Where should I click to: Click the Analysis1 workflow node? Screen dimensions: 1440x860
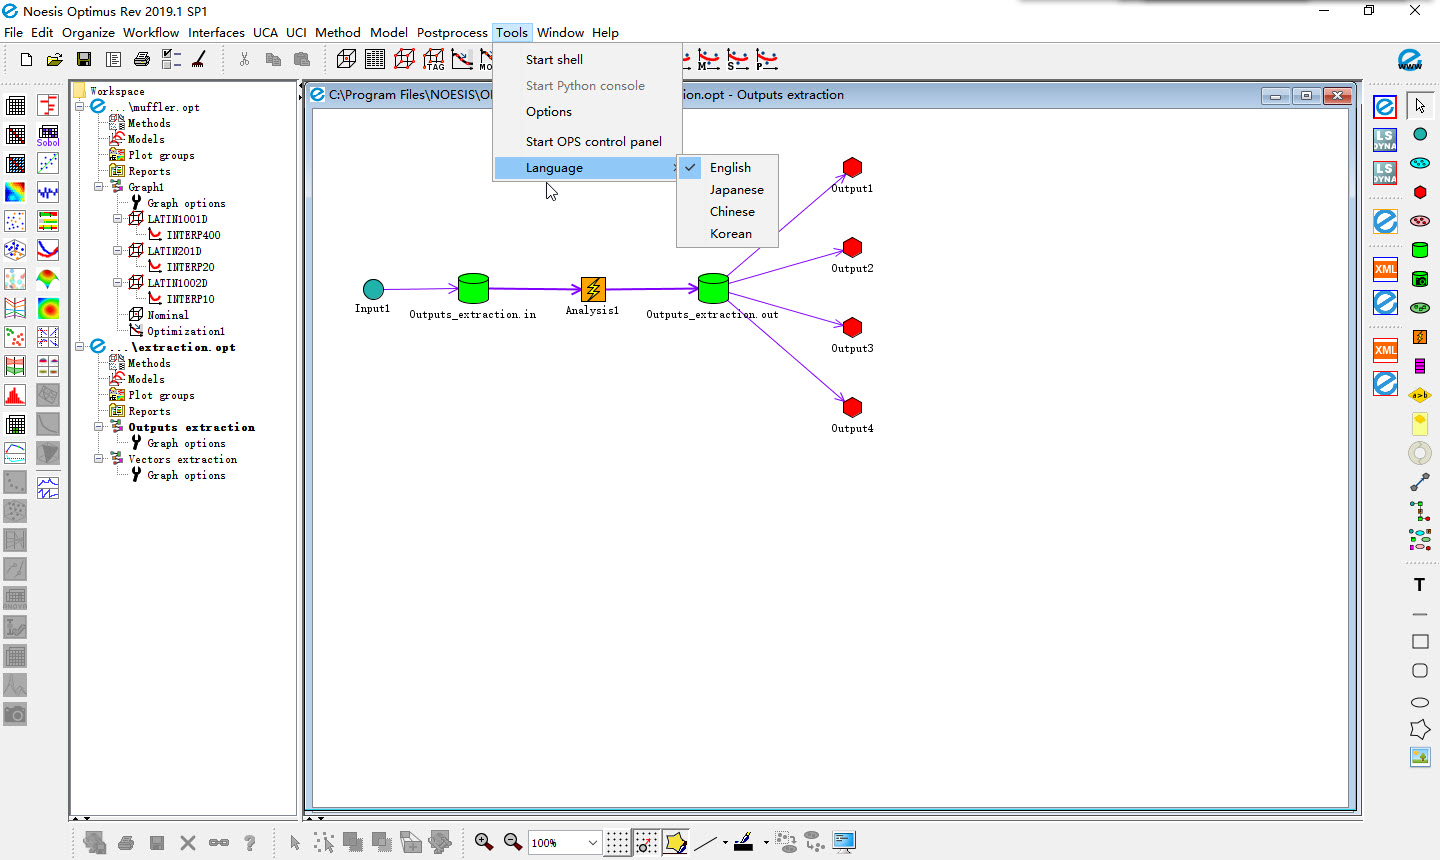(x=593, y=290)
